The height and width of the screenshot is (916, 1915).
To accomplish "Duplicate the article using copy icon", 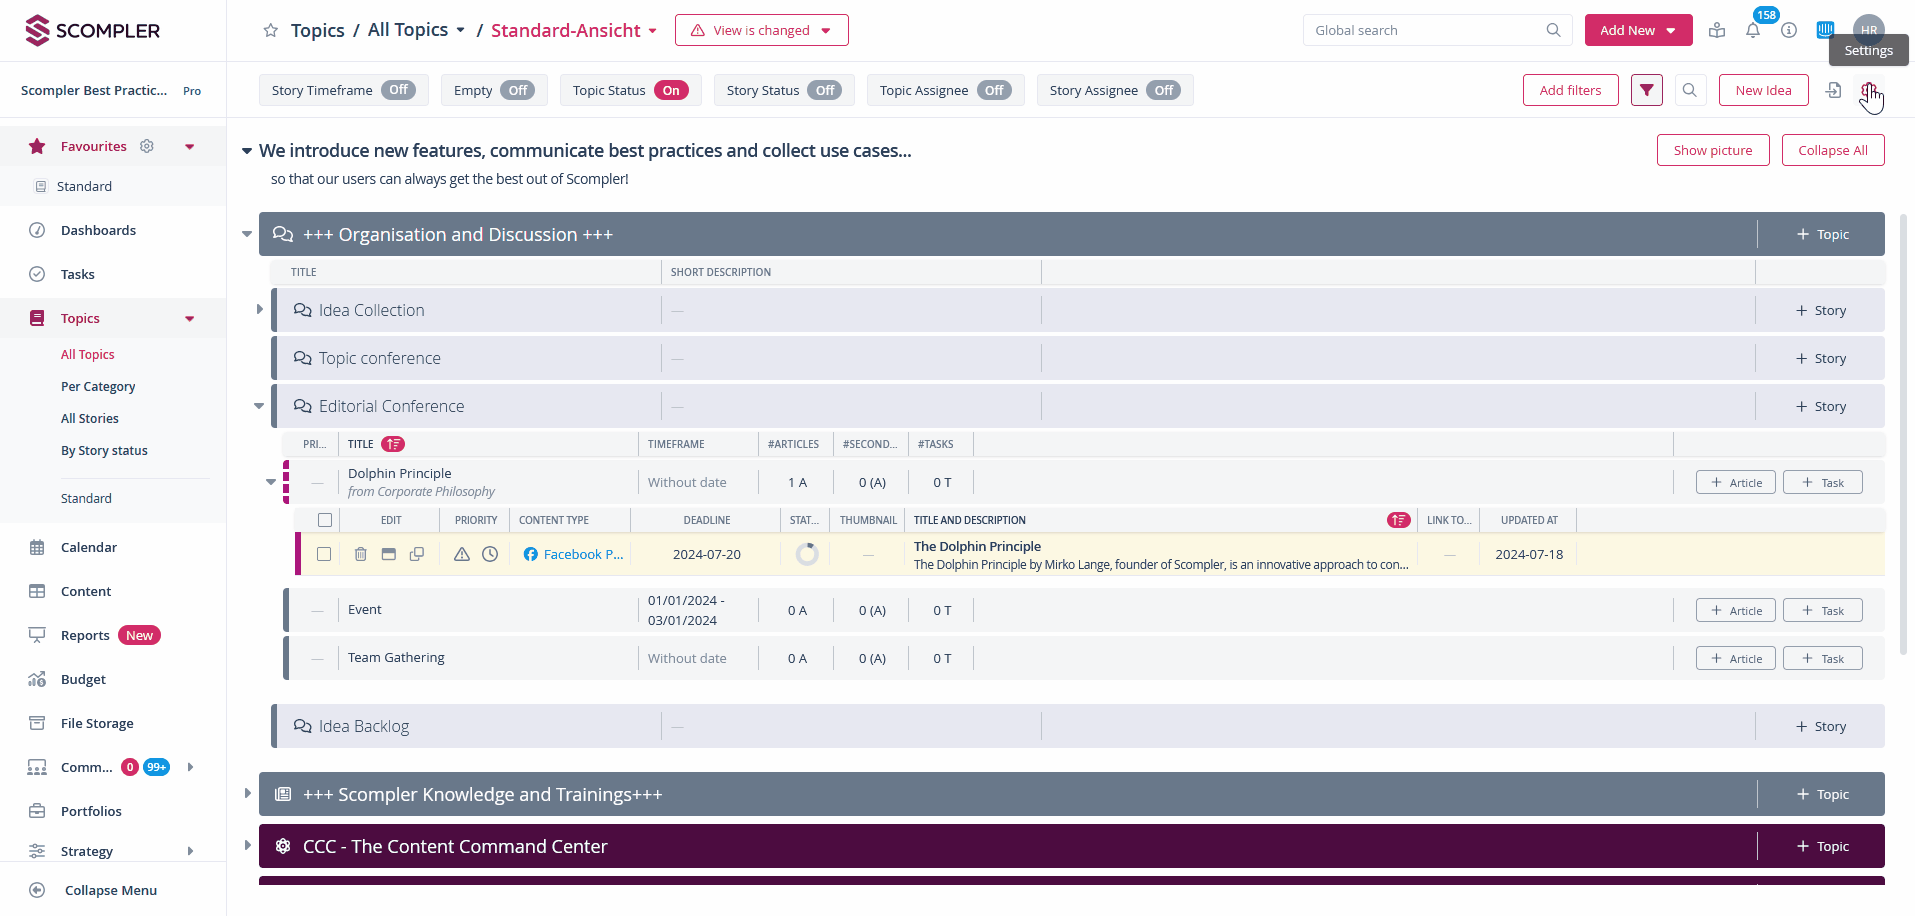I will point(417,554).
